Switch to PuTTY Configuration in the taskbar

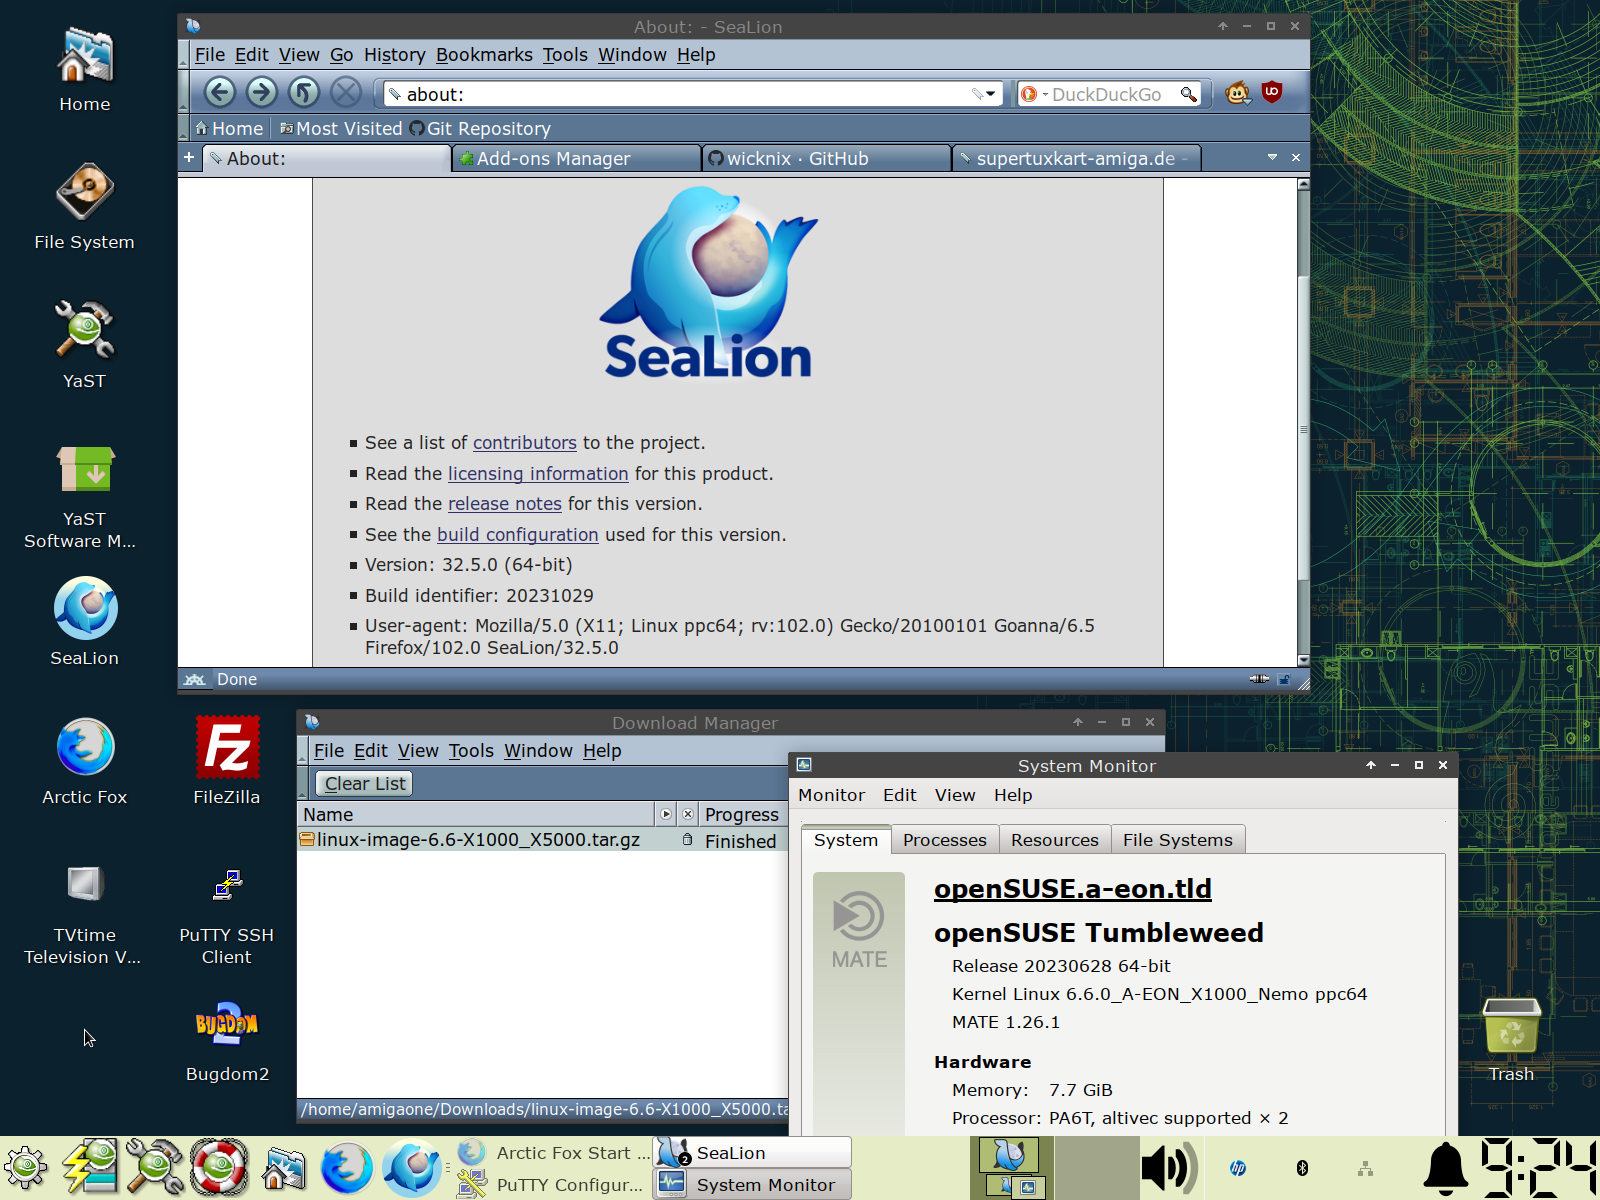click(x=553, y=1184)
